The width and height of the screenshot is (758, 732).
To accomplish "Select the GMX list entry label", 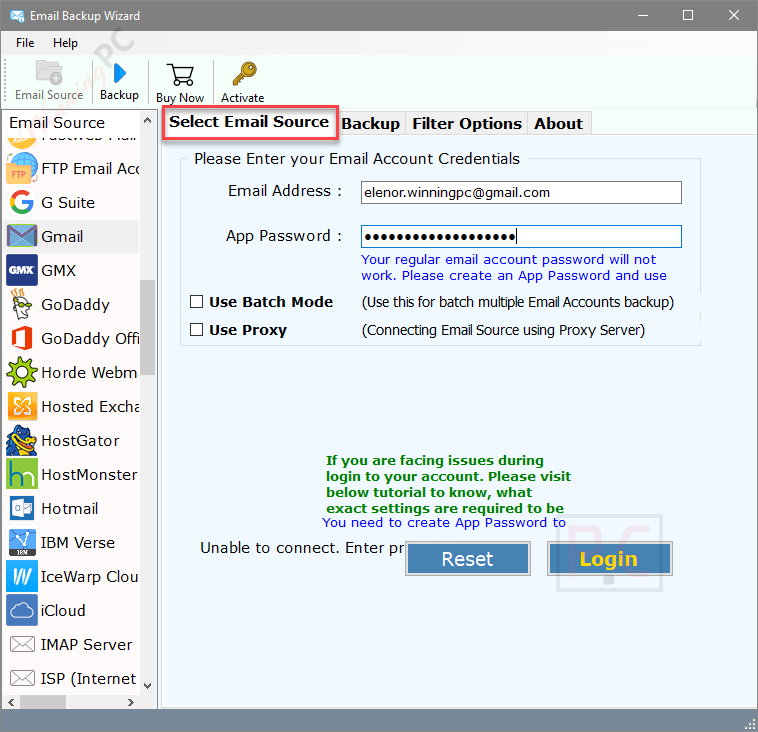I will tap(58, 270).
